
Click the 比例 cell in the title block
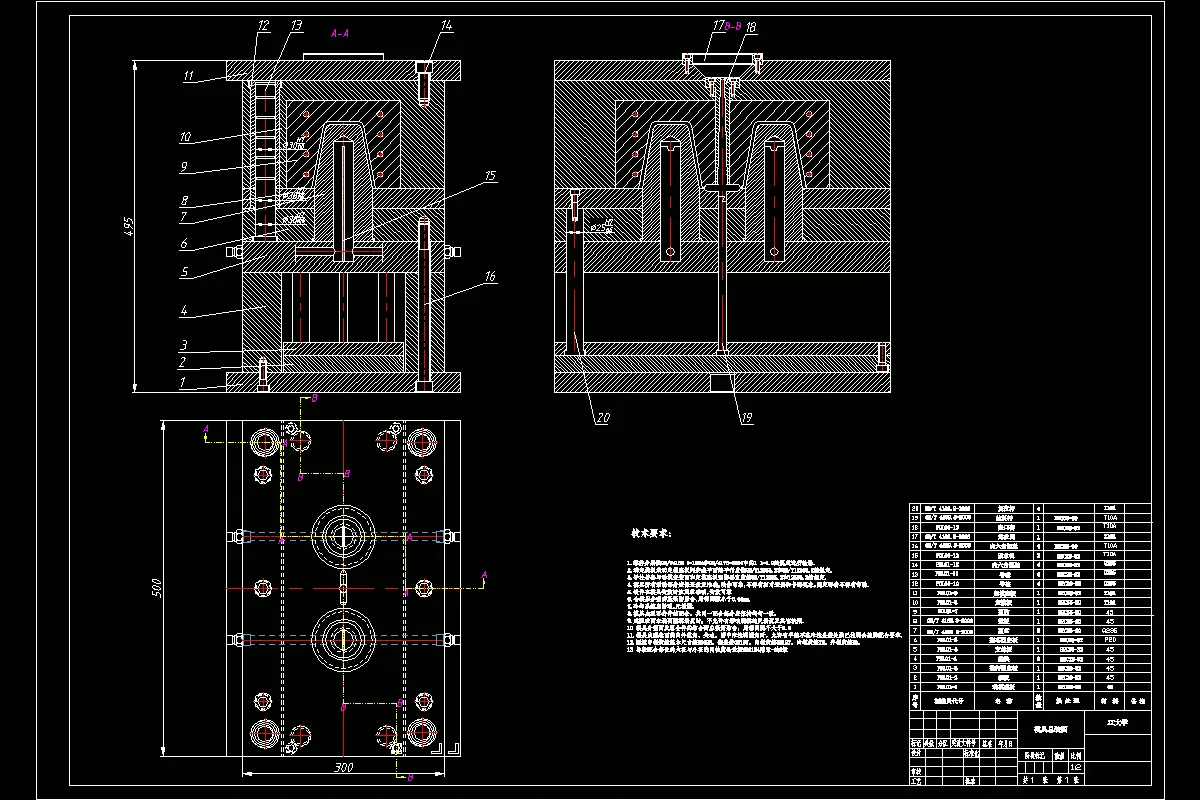click(x=1075, y=756)
